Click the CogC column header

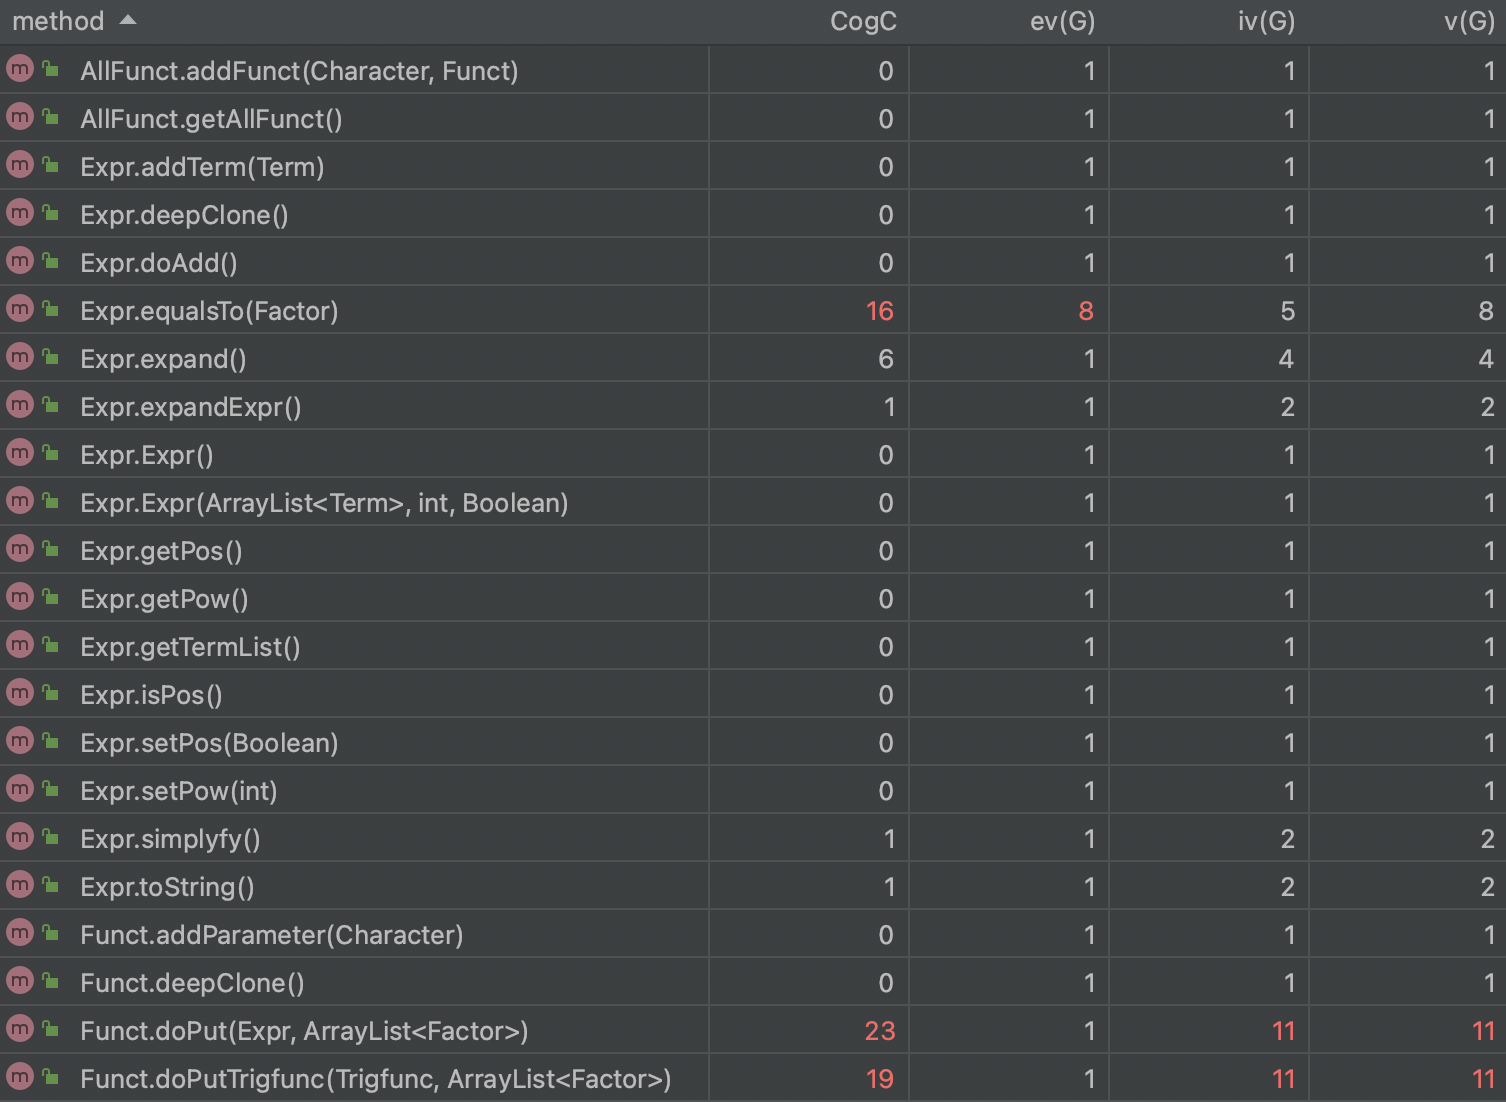point(863,21)
